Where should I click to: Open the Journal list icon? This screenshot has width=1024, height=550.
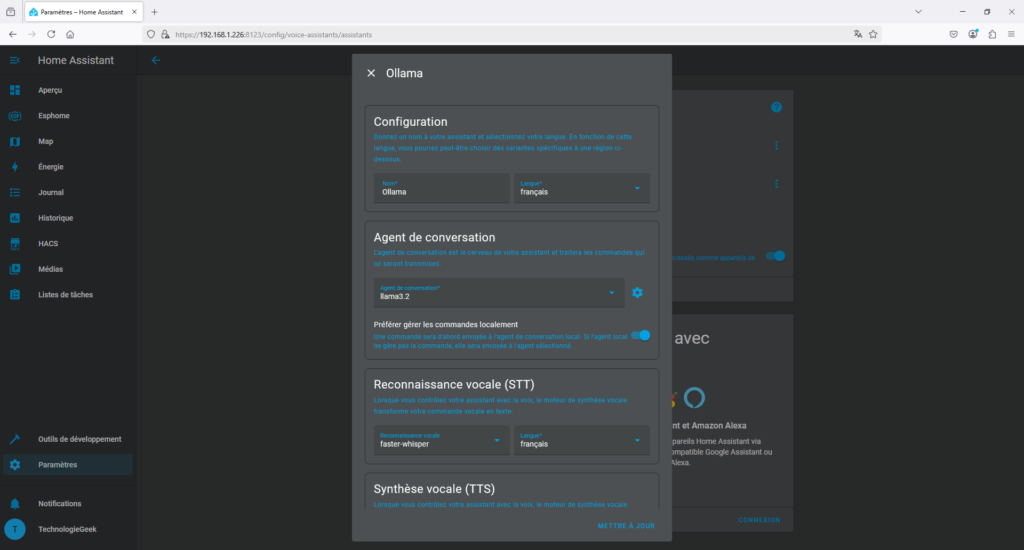click(15, 192)
